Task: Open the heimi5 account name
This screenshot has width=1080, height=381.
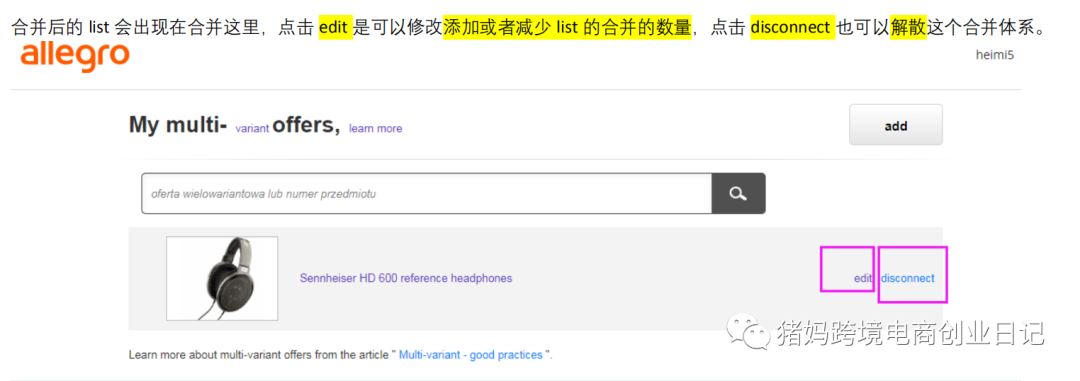Action: point(995,54)
